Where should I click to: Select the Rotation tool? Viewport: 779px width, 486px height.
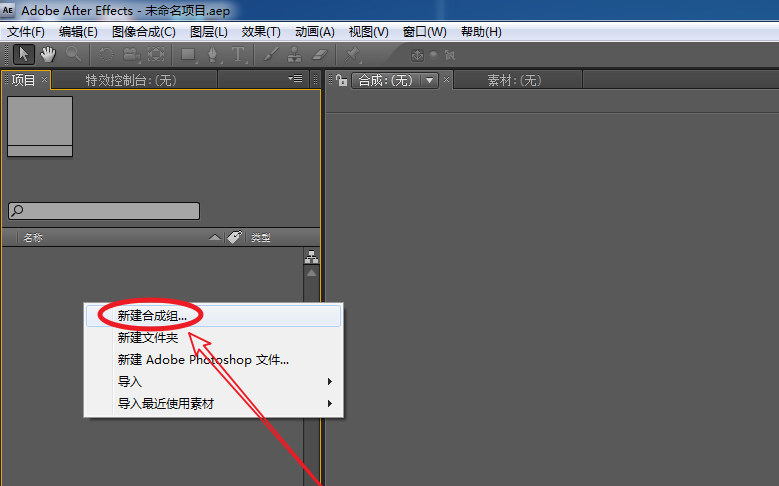point(106,54)
